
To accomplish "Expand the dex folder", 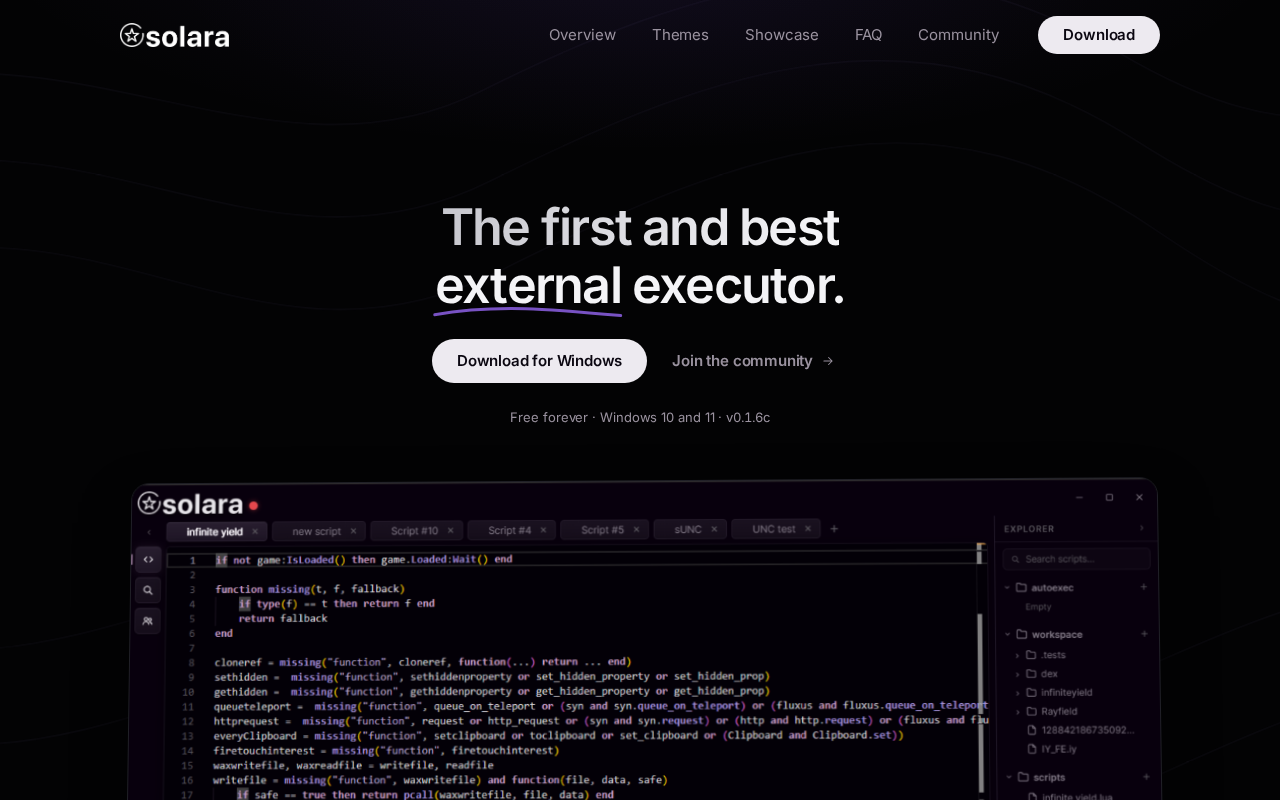I will tap(1018, 674).
